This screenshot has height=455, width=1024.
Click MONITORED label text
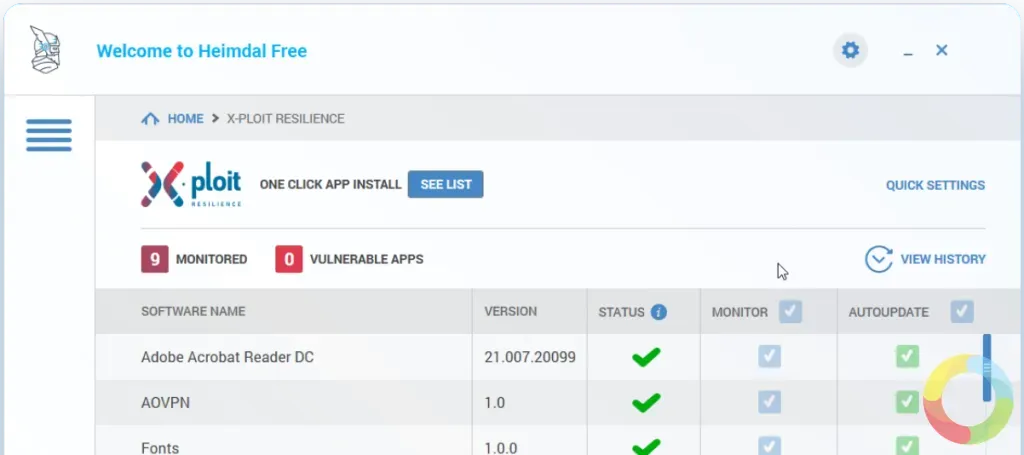coord(212,259)
